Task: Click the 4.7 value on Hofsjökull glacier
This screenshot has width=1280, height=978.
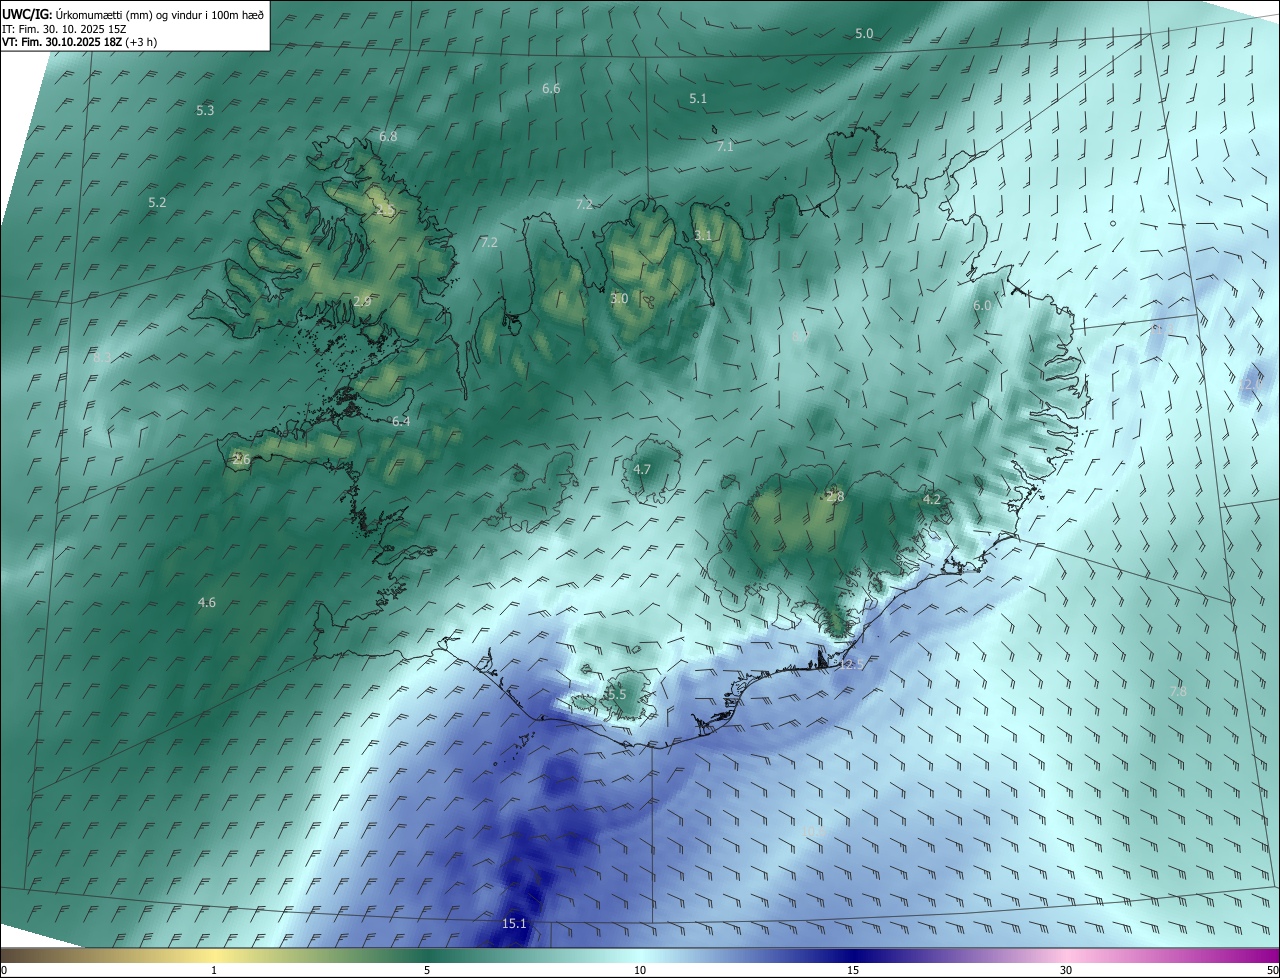Action: pyautogui.click(x=642, y=470)
